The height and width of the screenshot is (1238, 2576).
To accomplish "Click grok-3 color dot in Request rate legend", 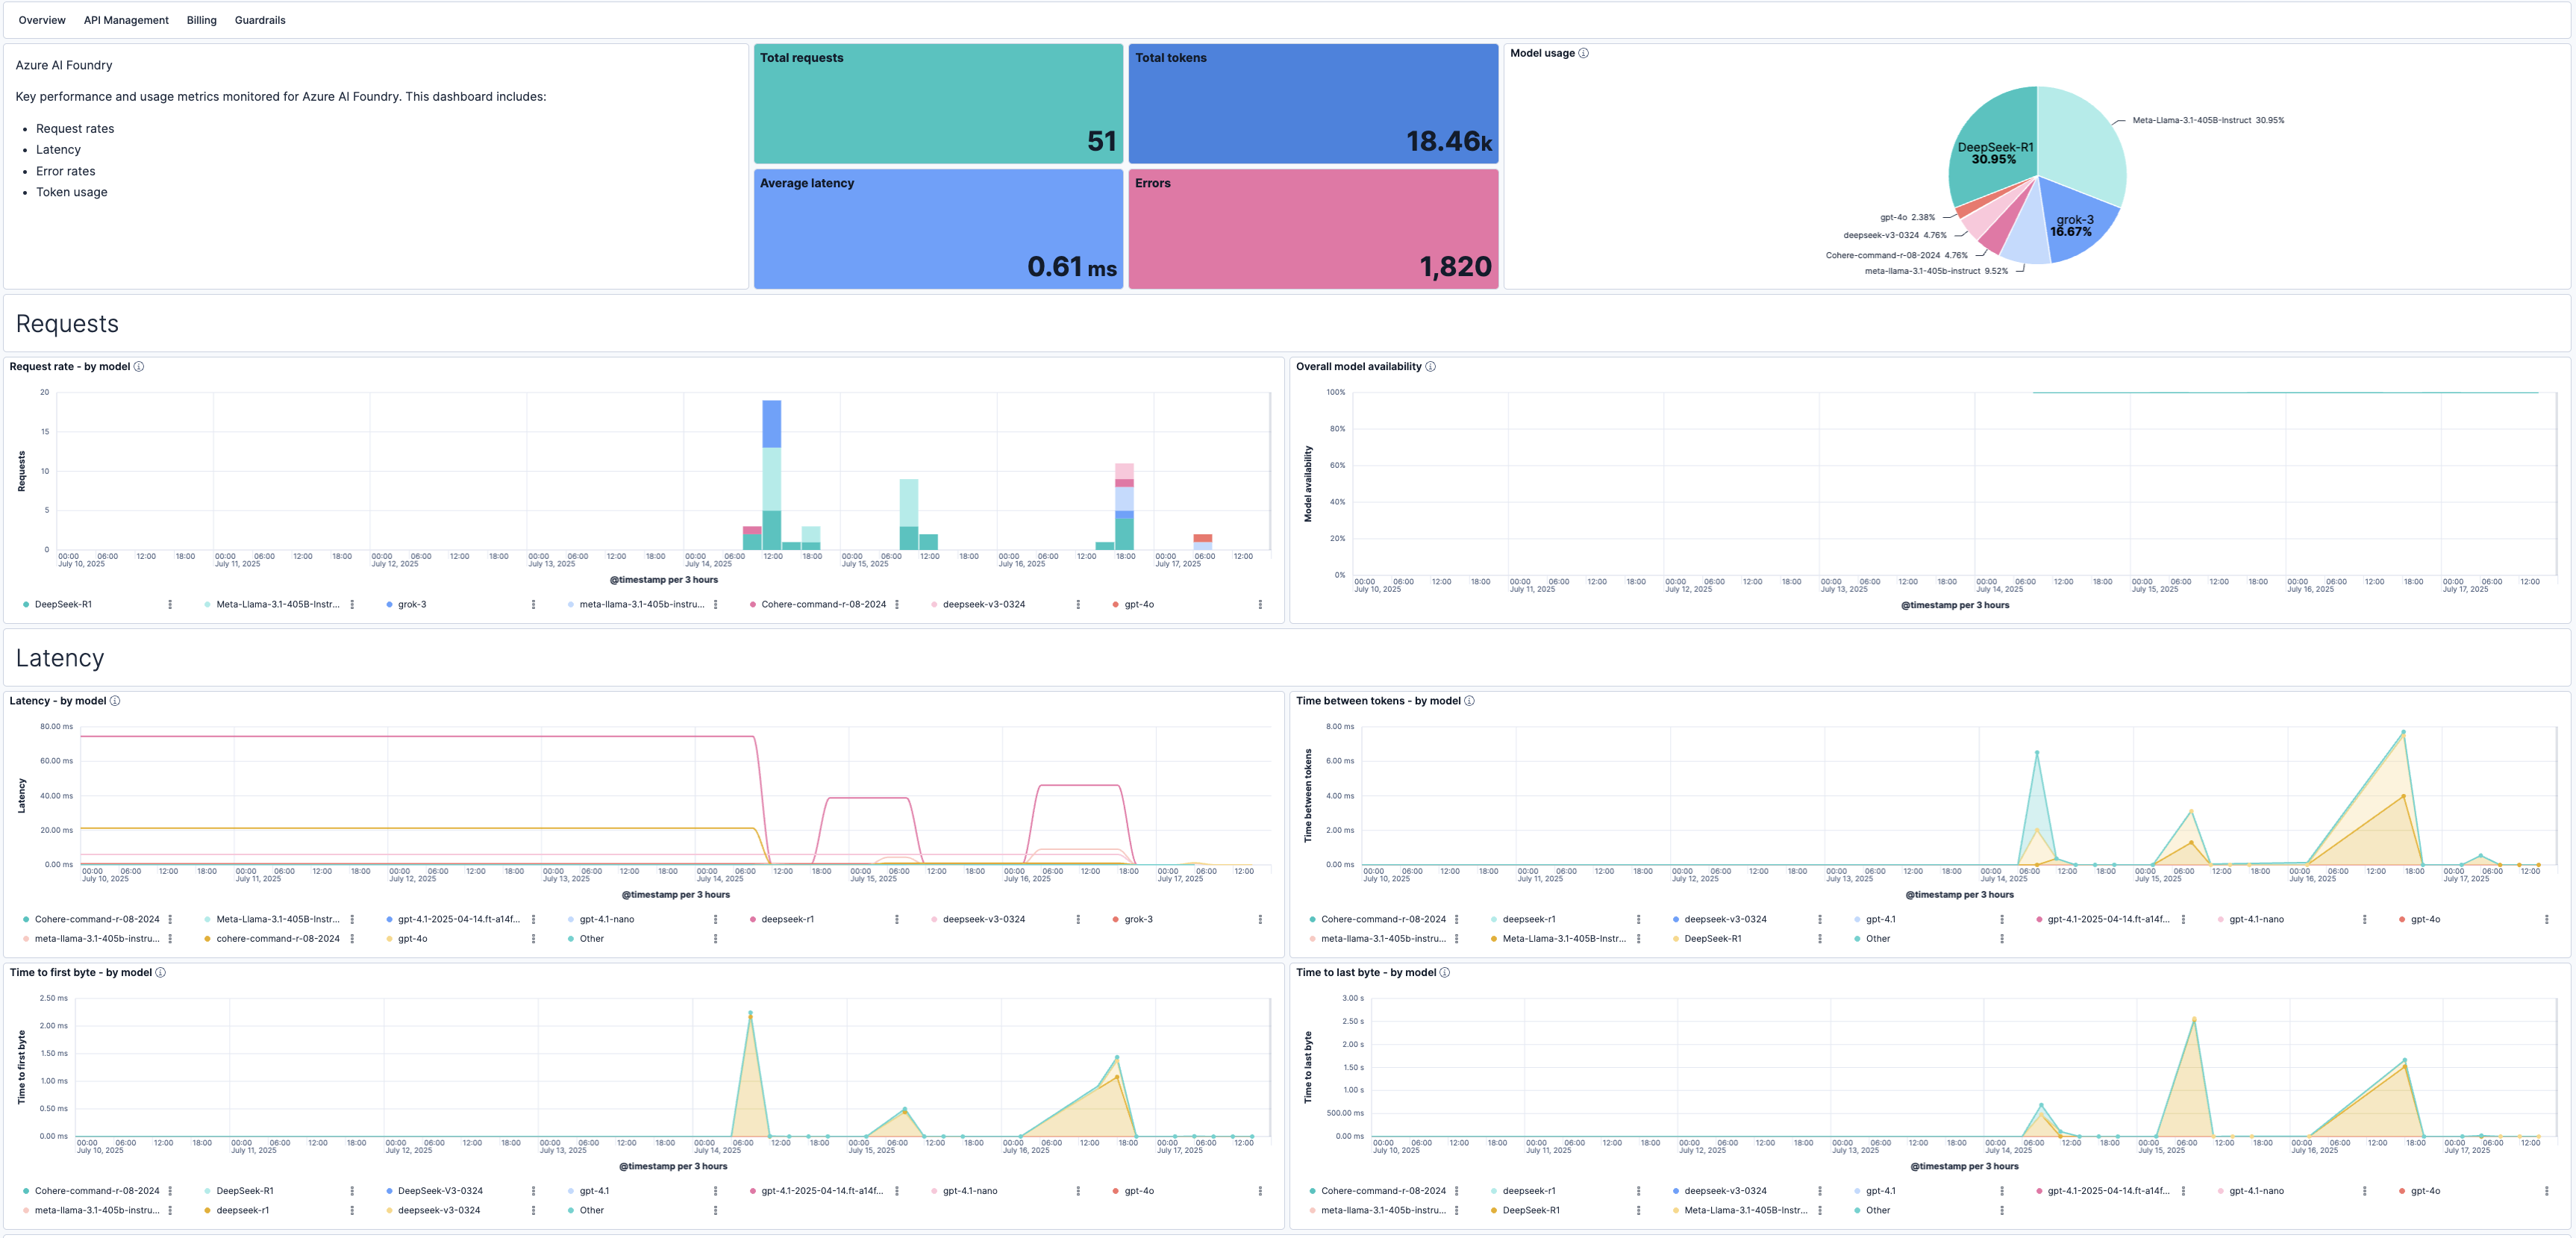I will pyautogui.click(x=389, y=605).
